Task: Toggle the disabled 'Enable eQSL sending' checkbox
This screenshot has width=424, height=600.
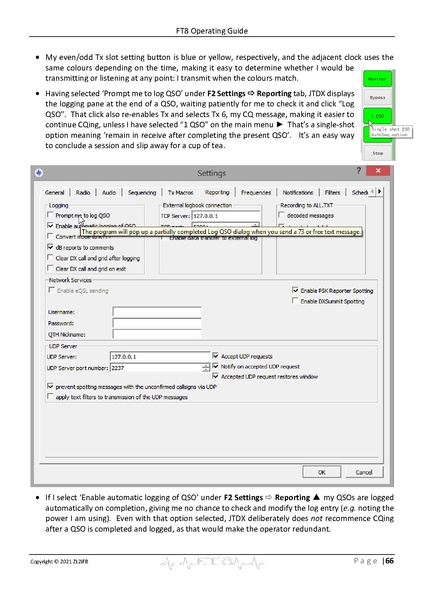Action: click(51, 290)
